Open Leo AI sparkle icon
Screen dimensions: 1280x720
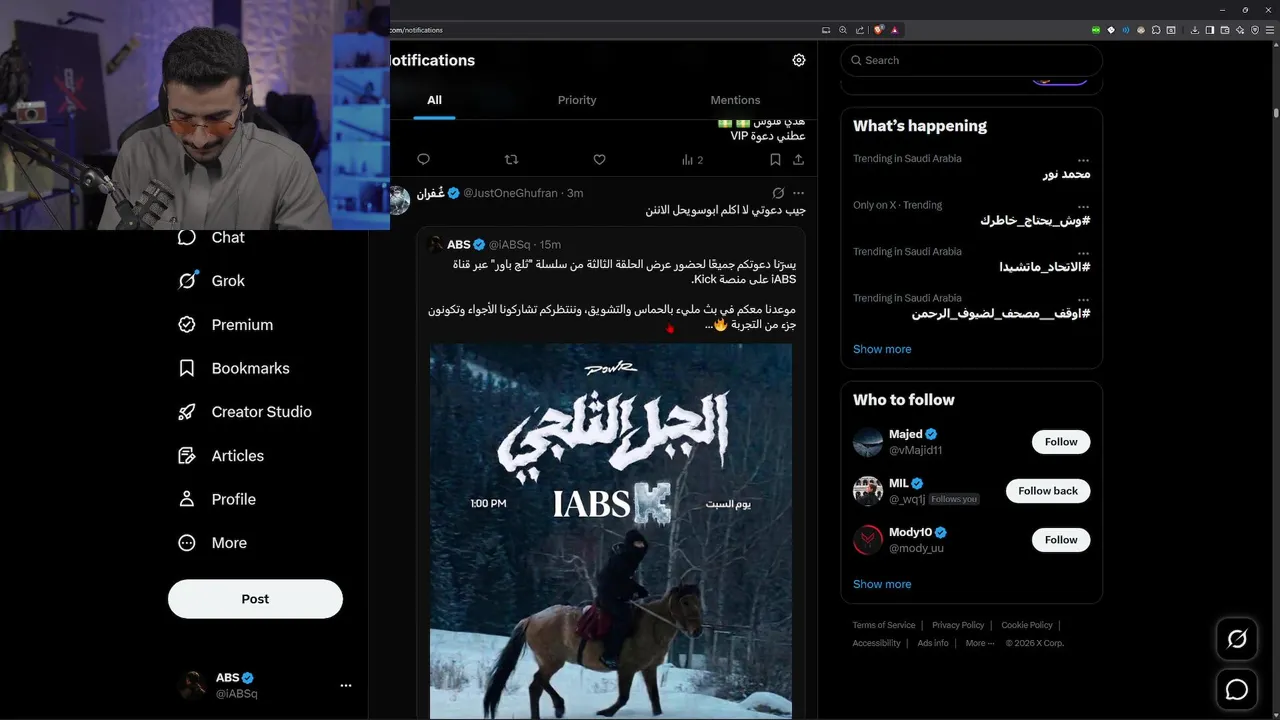click(x=1240, y=30)
